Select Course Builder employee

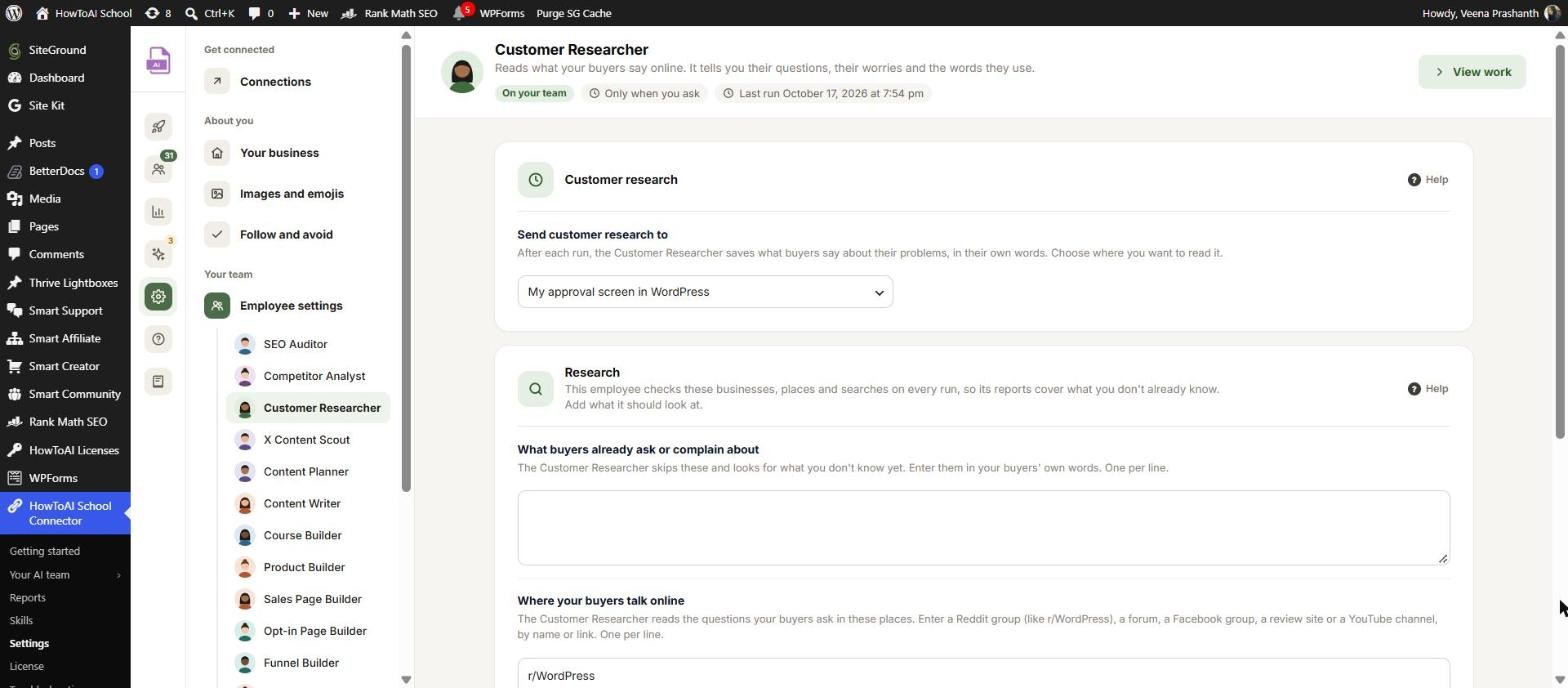click(x=308, y=536)
